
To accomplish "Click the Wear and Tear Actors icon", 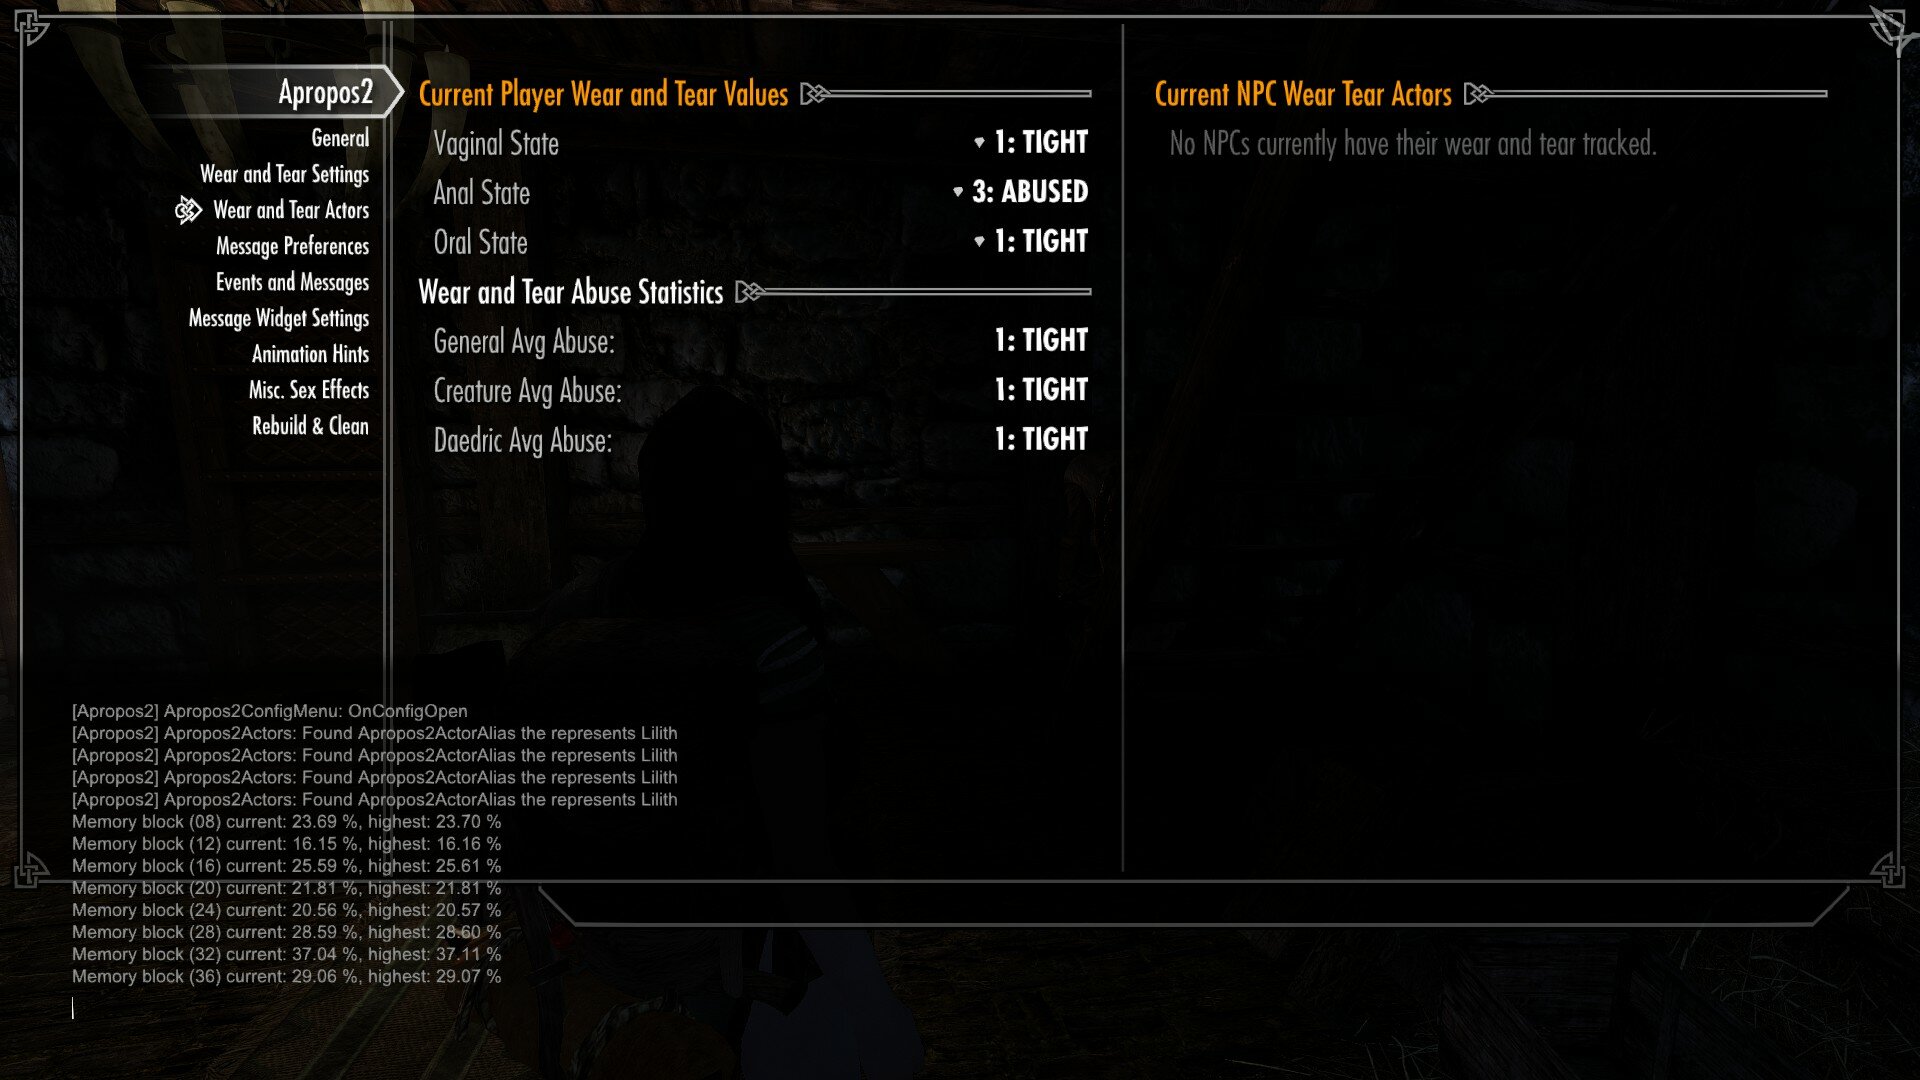I will [187, 208].
